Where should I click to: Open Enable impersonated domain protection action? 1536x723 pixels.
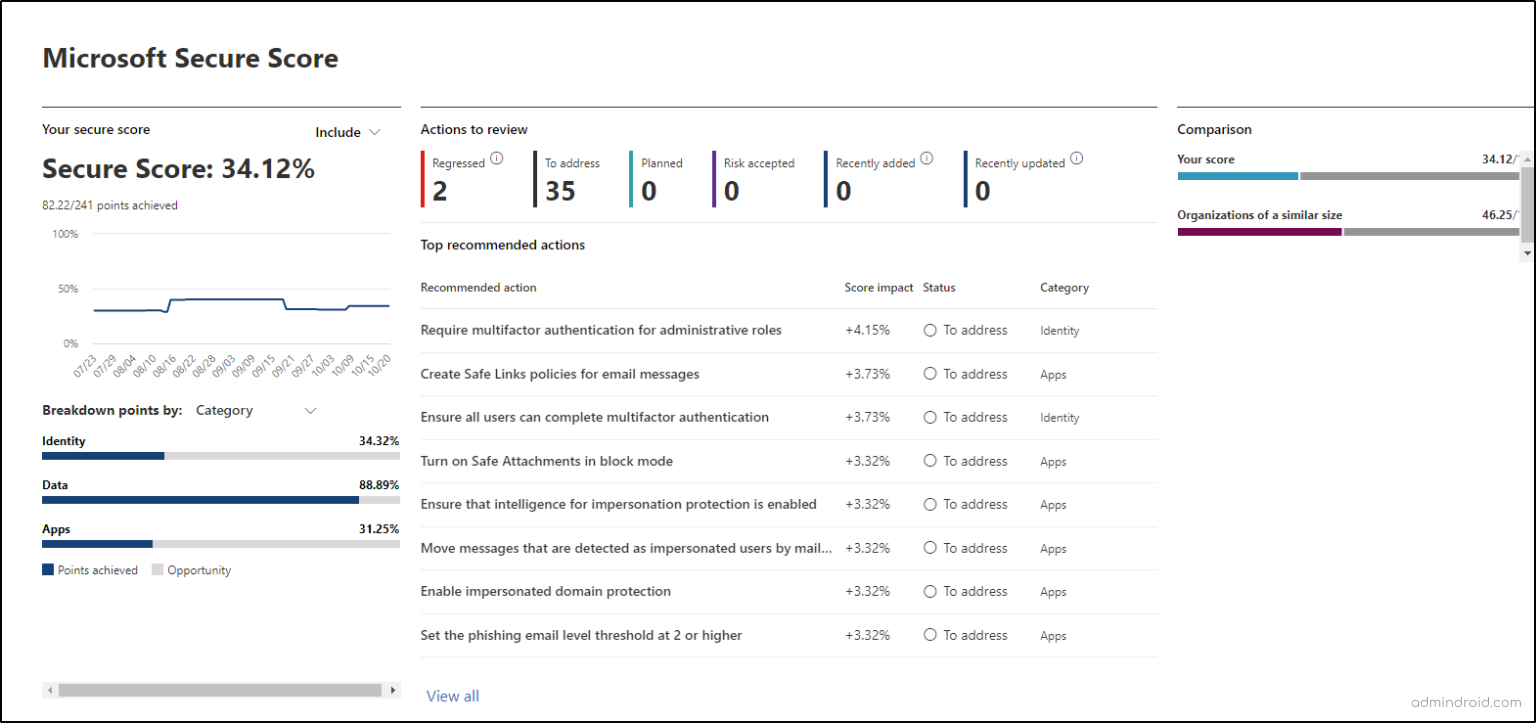point(545,592)
